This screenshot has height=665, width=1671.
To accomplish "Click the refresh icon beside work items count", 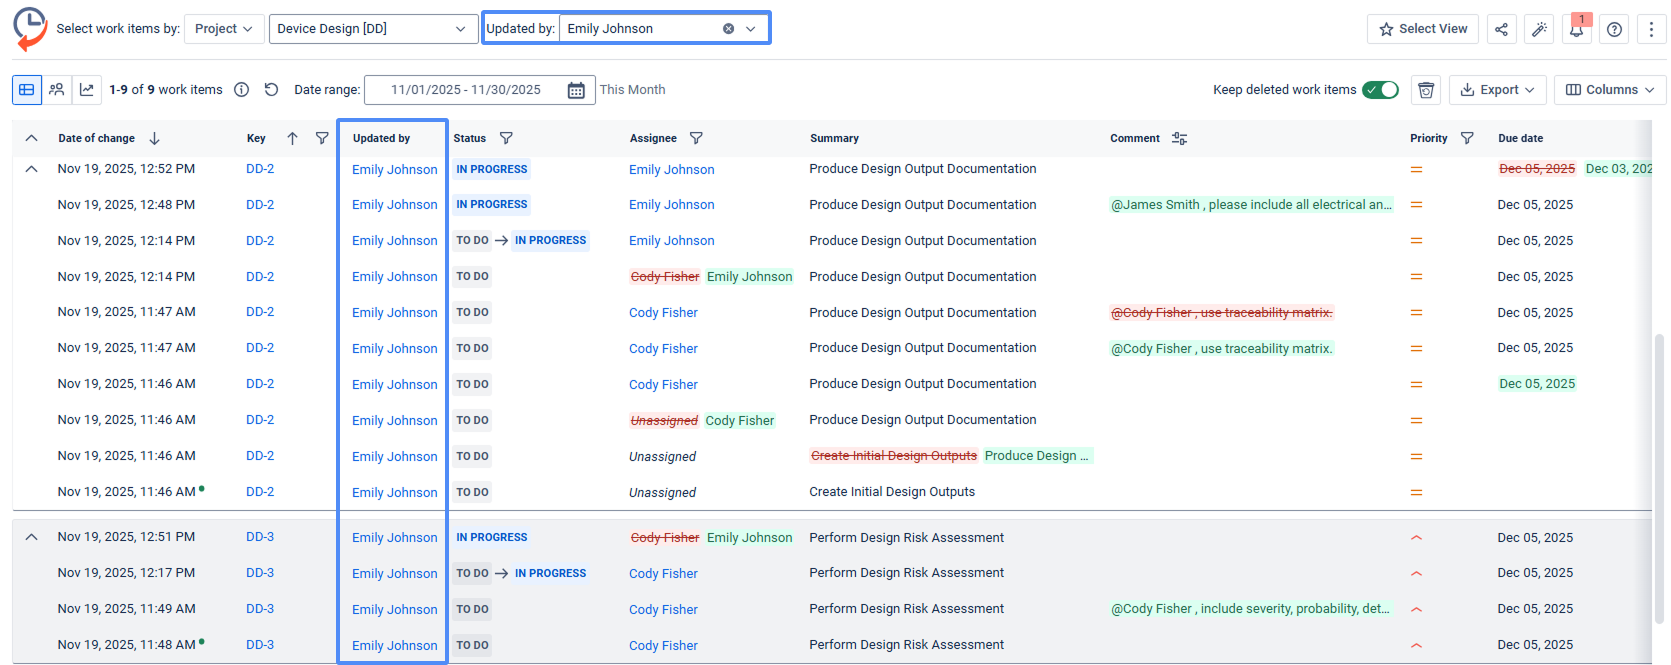I will coord(271,90).
